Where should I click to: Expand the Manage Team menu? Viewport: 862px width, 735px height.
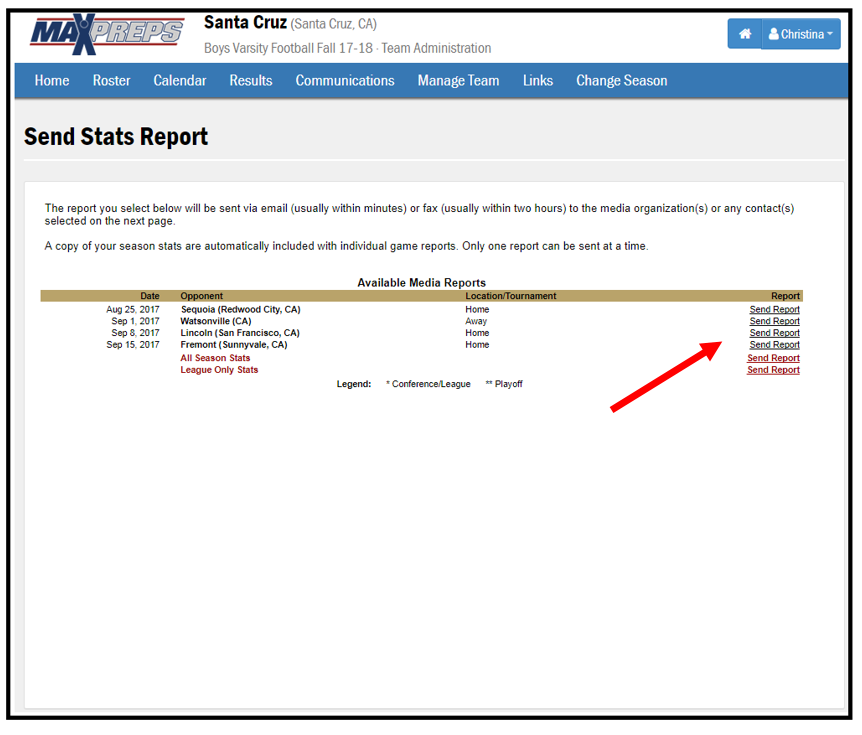(x=458, y=81)
